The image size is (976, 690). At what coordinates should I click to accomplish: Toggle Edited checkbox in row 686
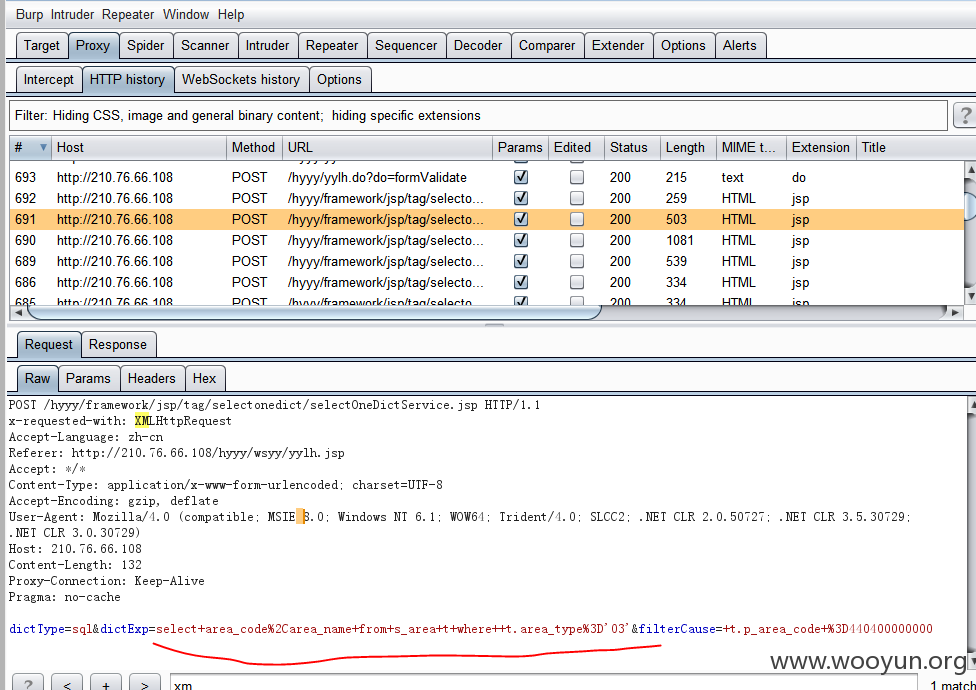click(x=577, y=282)
